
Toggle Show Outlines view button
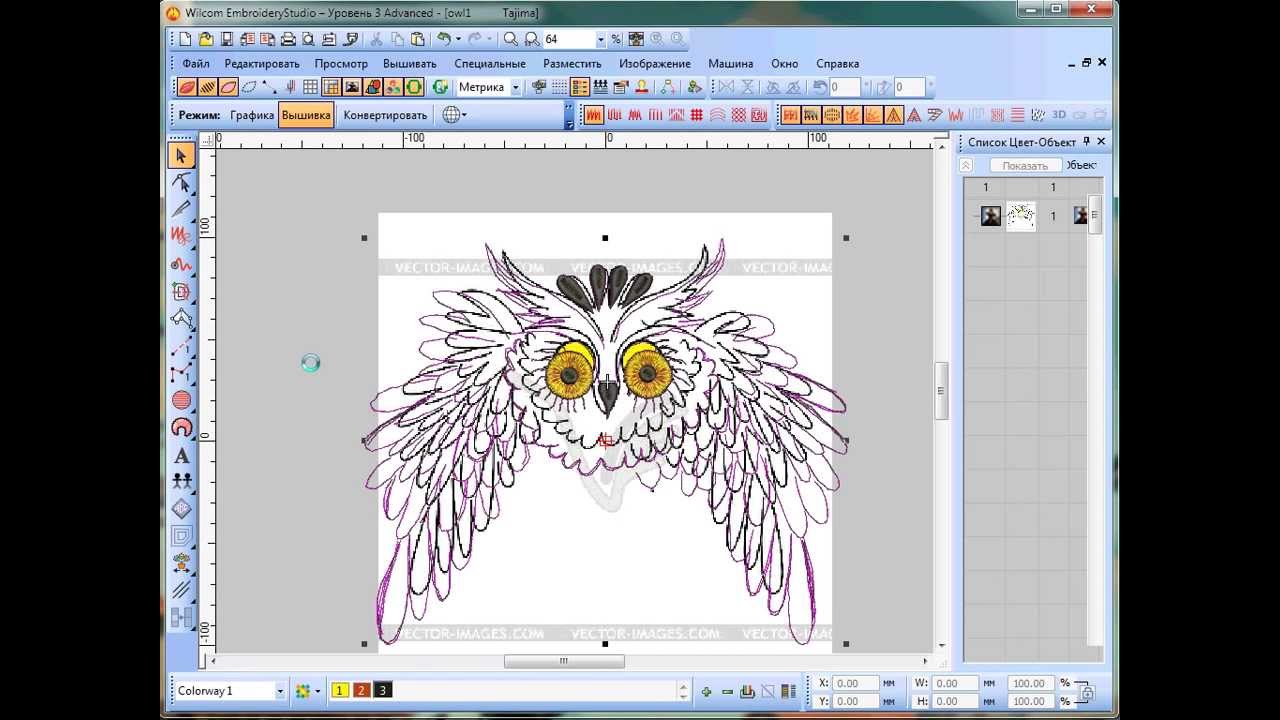click(x=228, y=87)
